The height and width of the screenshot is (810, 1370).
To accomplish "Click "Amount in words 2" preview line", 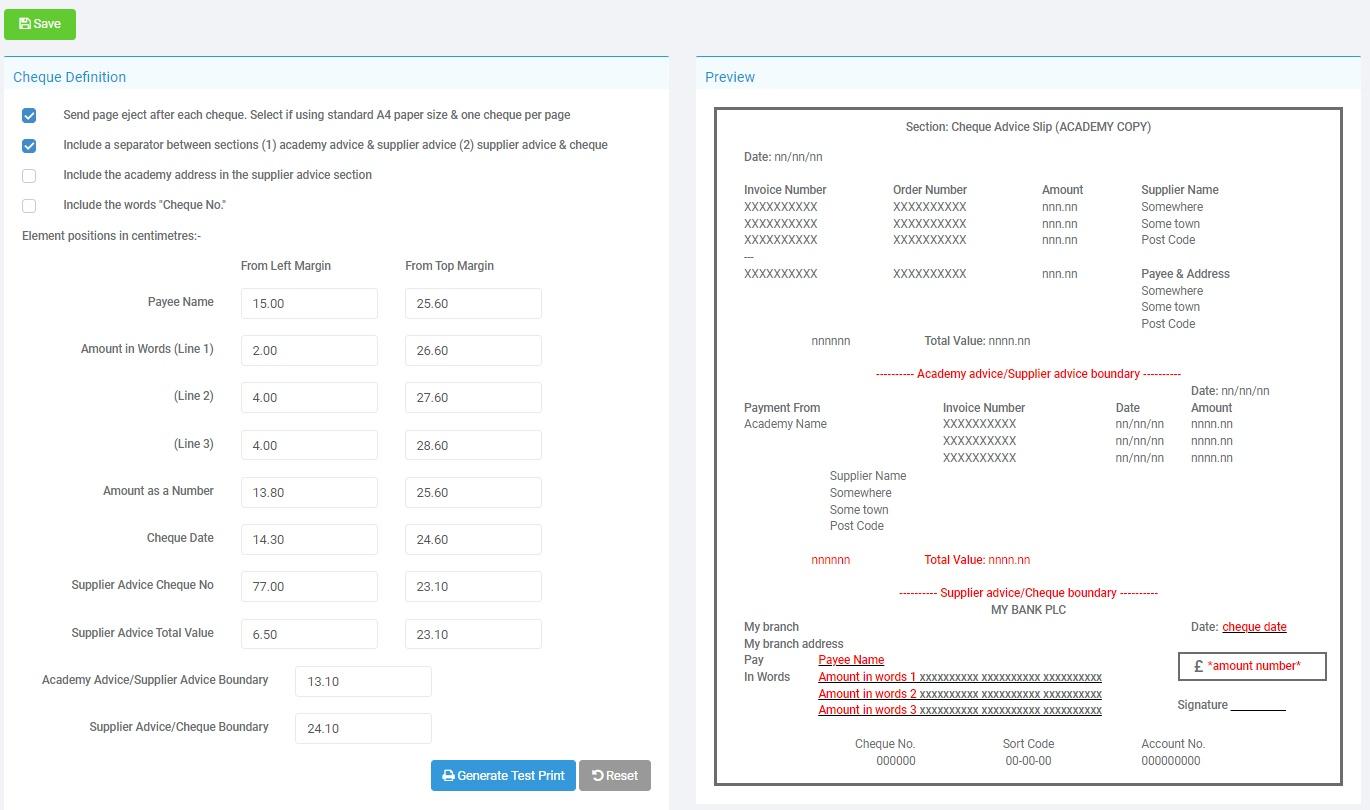I will (960, 694).
